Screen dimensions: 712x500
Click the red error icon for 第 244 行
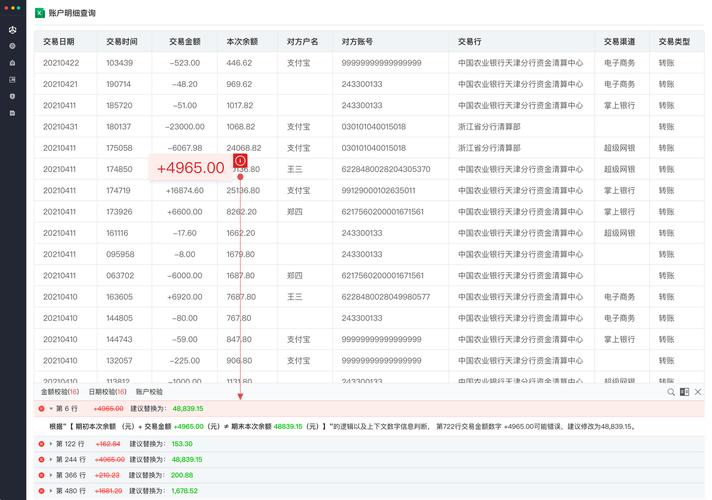coord(41,460)
